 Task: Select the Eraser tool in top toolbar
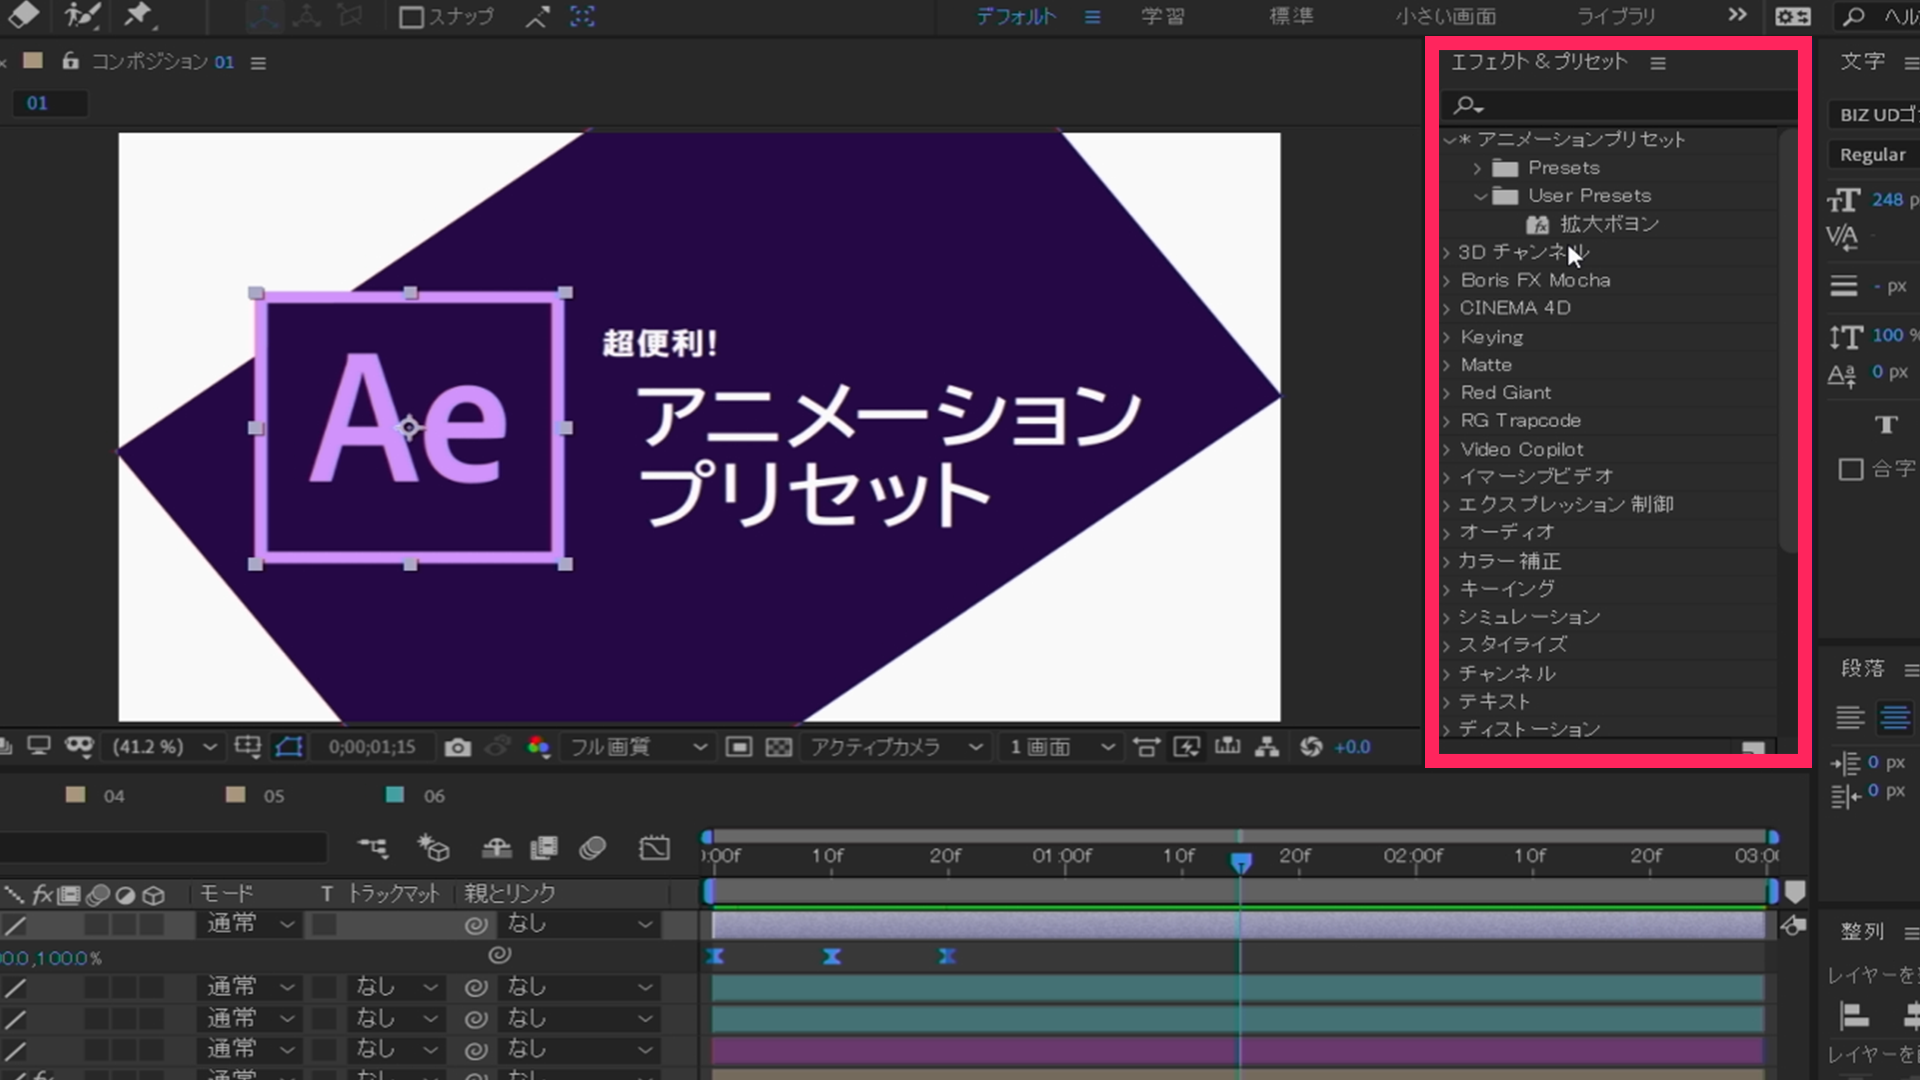pos(24,14)
